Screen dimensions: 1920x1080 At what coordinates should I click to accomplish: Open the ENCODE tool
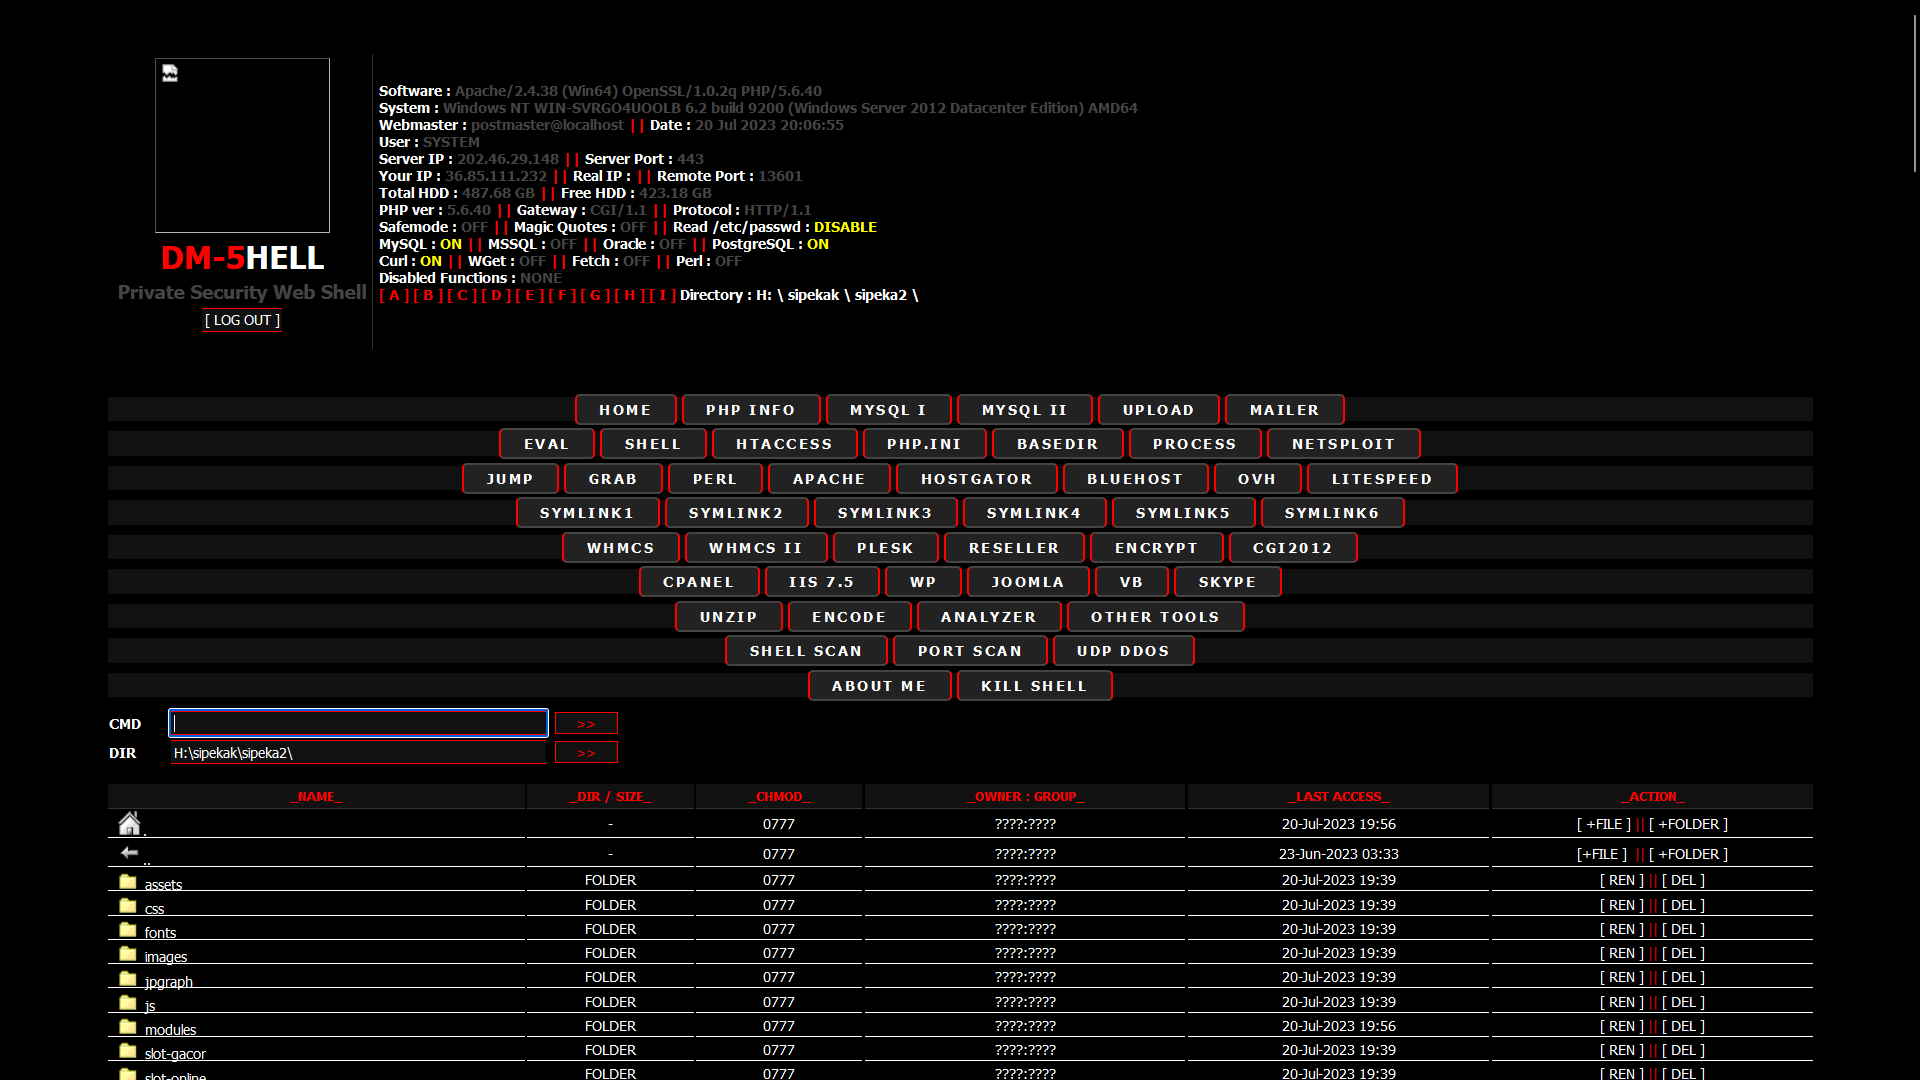point(850,617)
